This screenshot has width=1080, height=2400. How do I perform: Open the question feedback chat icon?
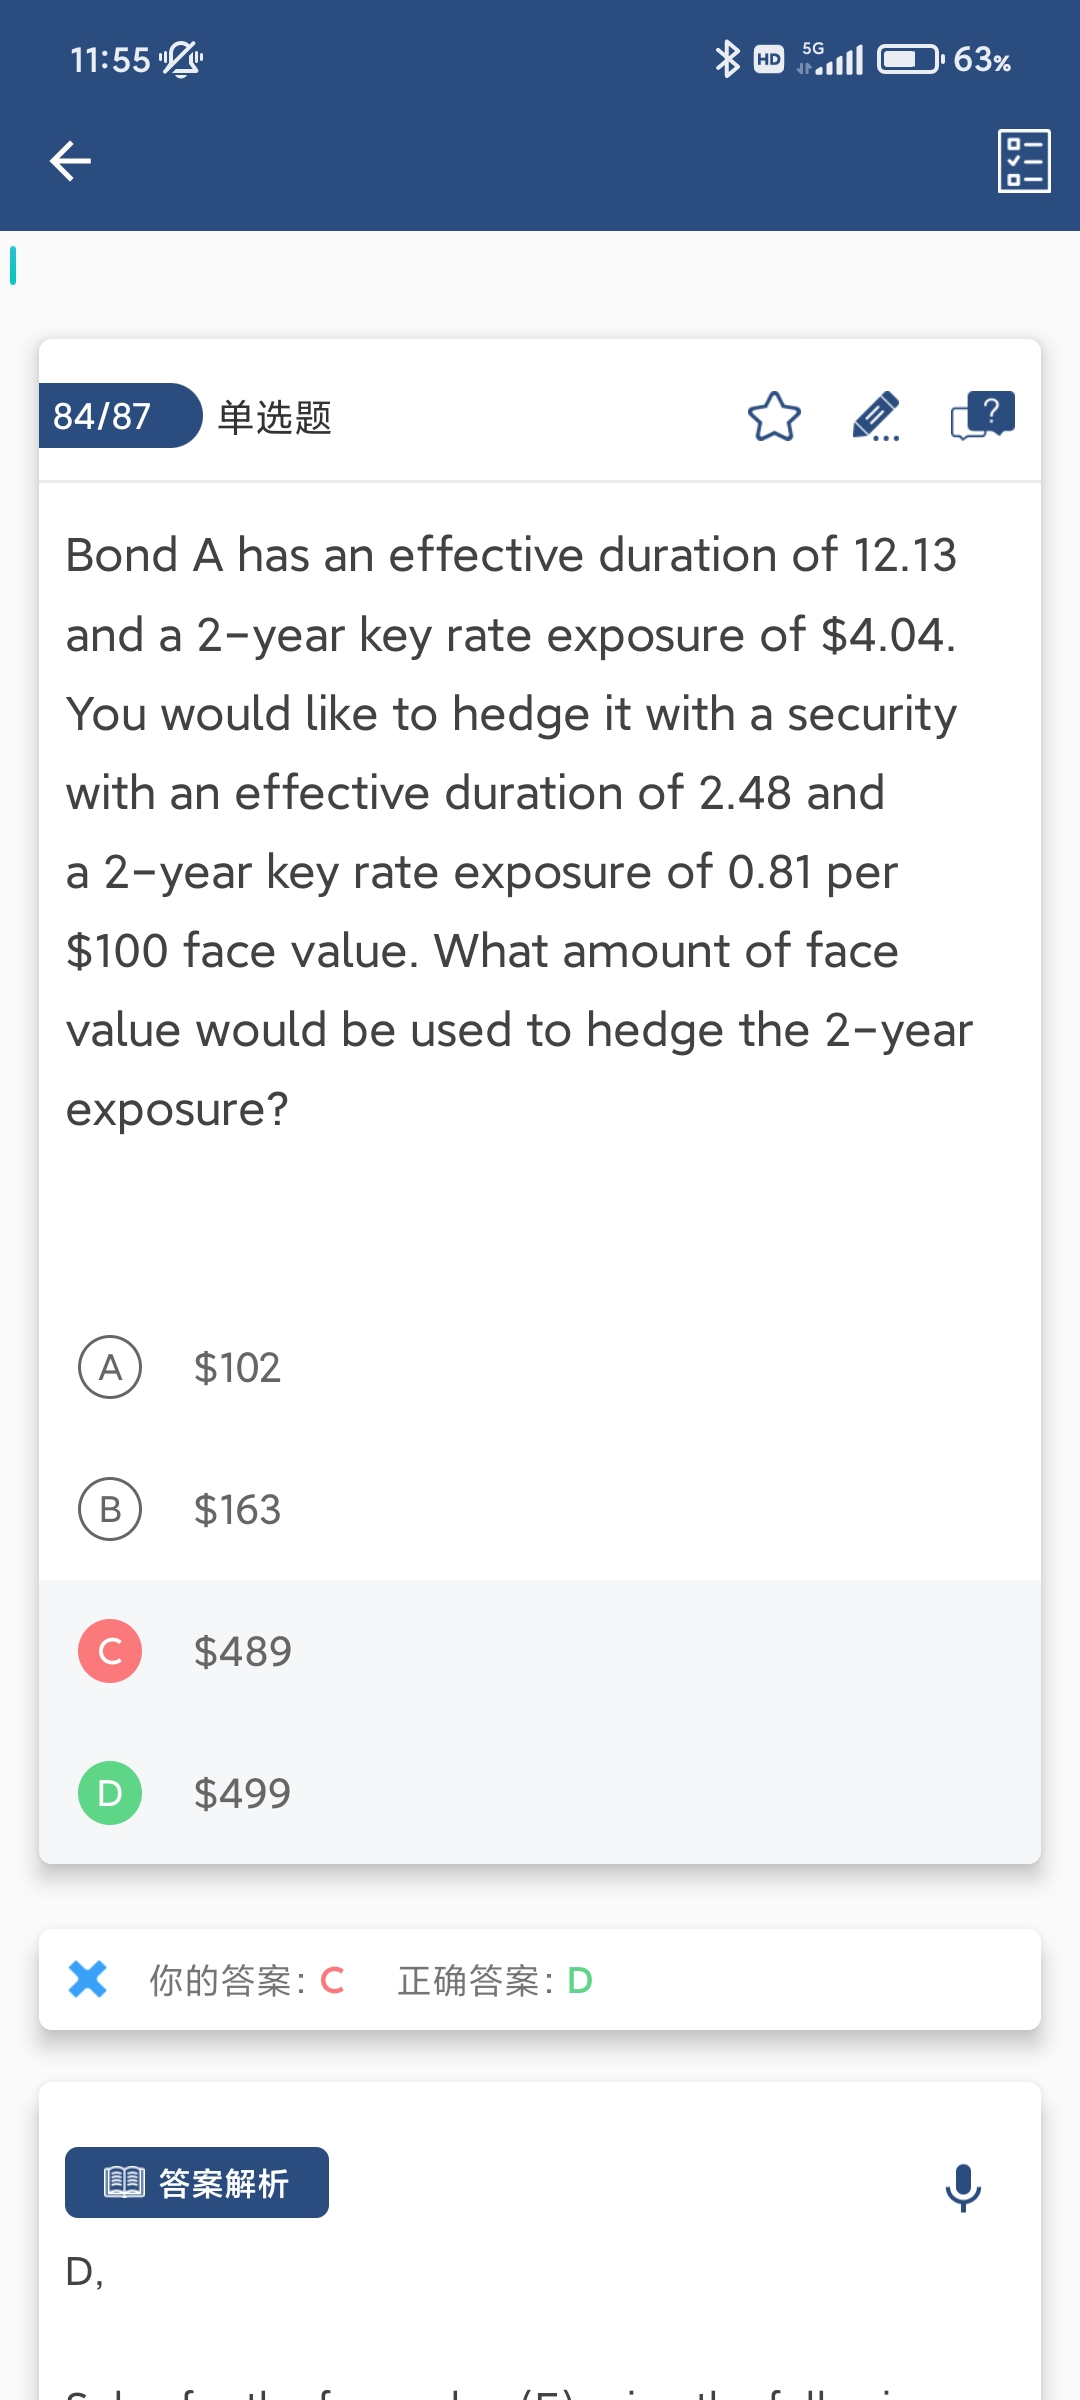click(x=982, y=416)
